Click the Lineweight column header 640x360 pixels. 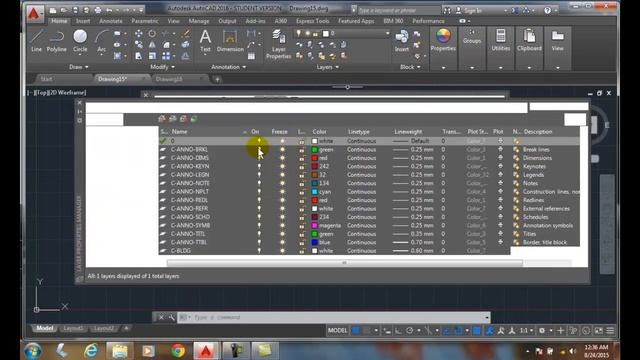point(408,132)
